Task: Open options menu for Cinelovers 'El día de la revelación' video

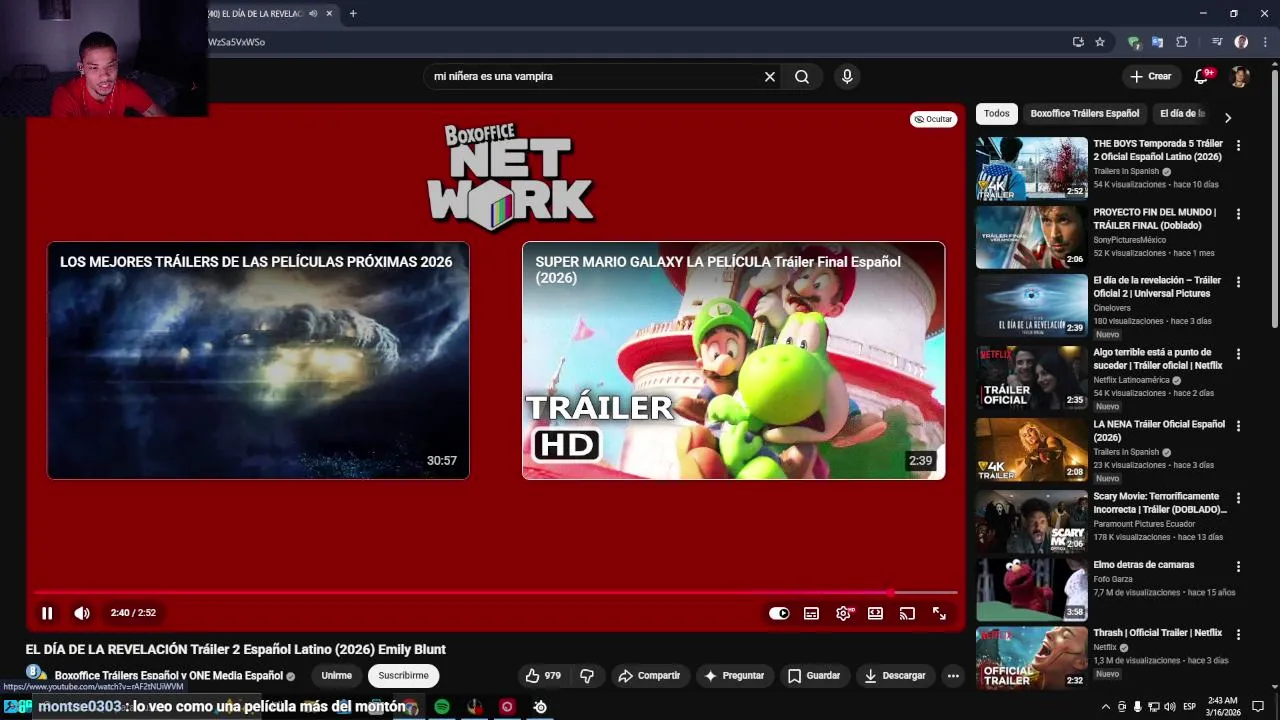Action: [1238, 282]
